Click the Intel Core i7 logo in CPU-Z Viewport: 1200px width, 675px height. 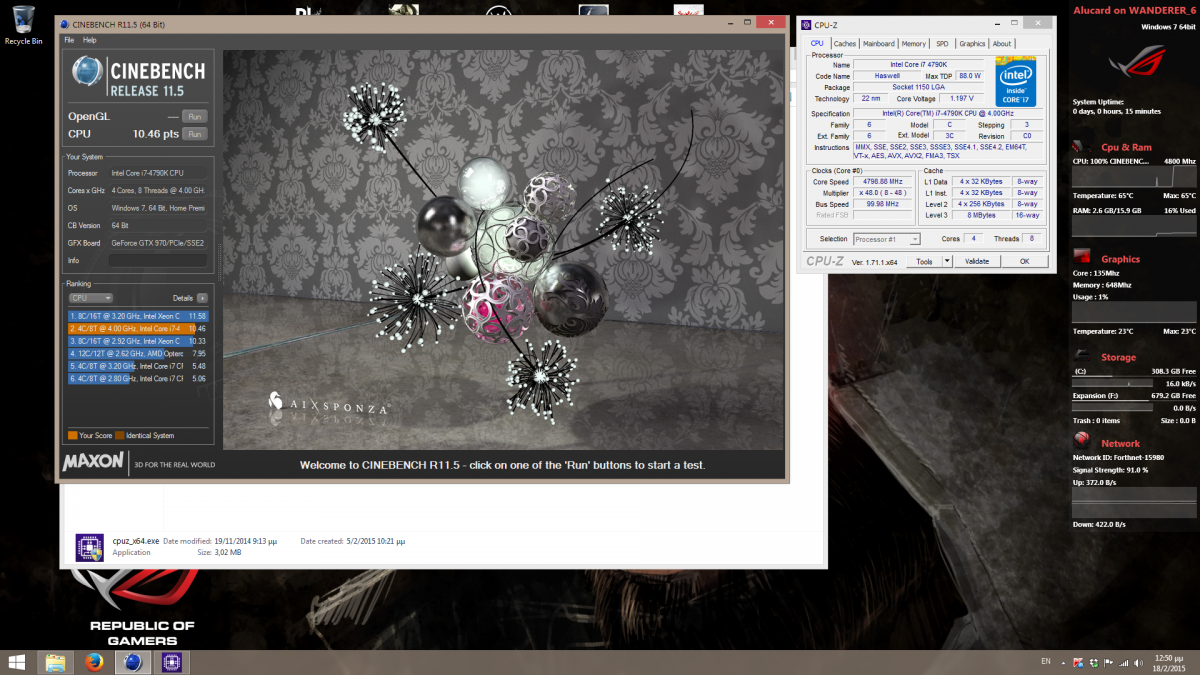[x=1015, y=81]
